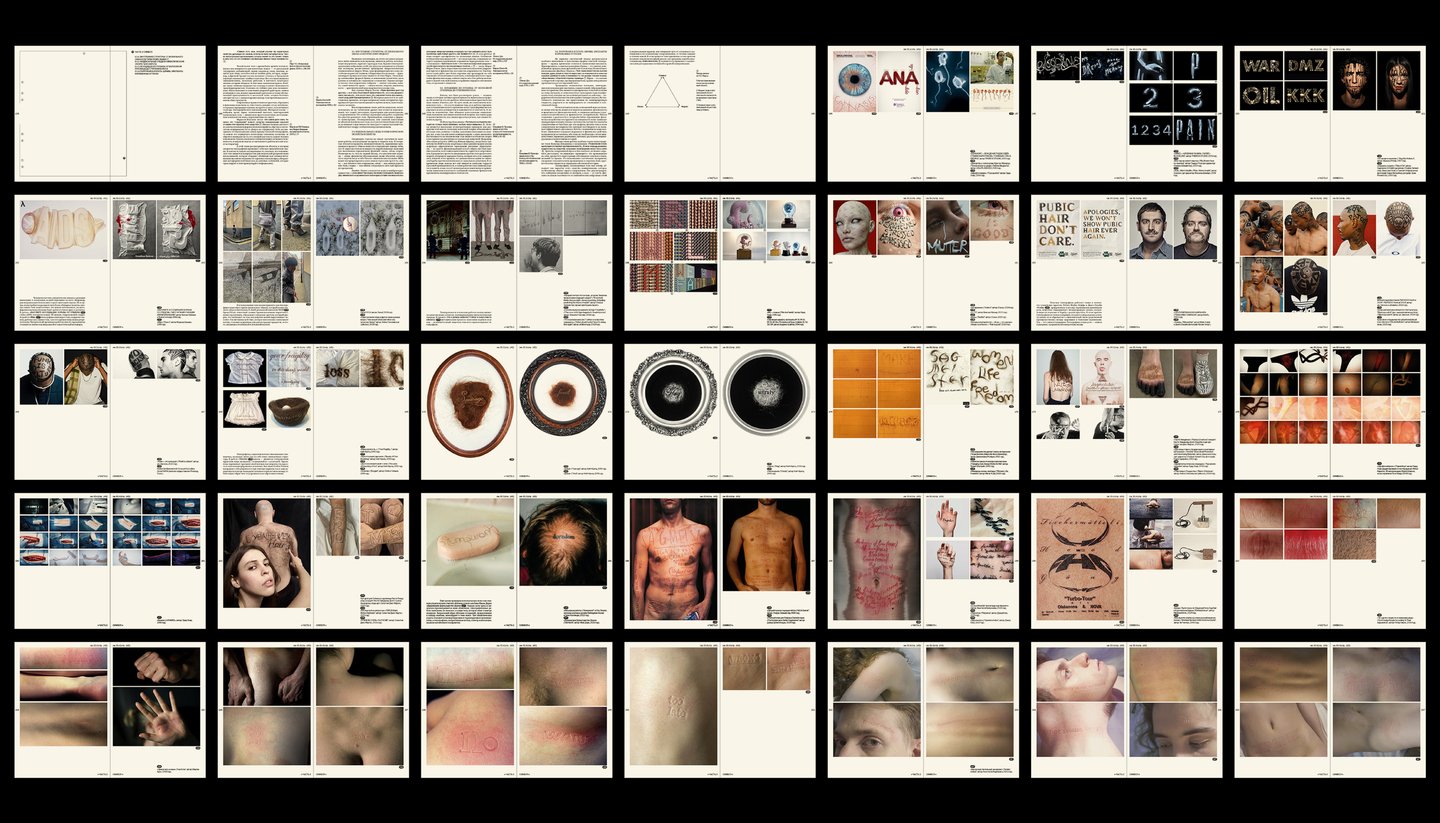Select the open palm hand photo
This screenshot has height=823, width=1440.
click(156, 717)
